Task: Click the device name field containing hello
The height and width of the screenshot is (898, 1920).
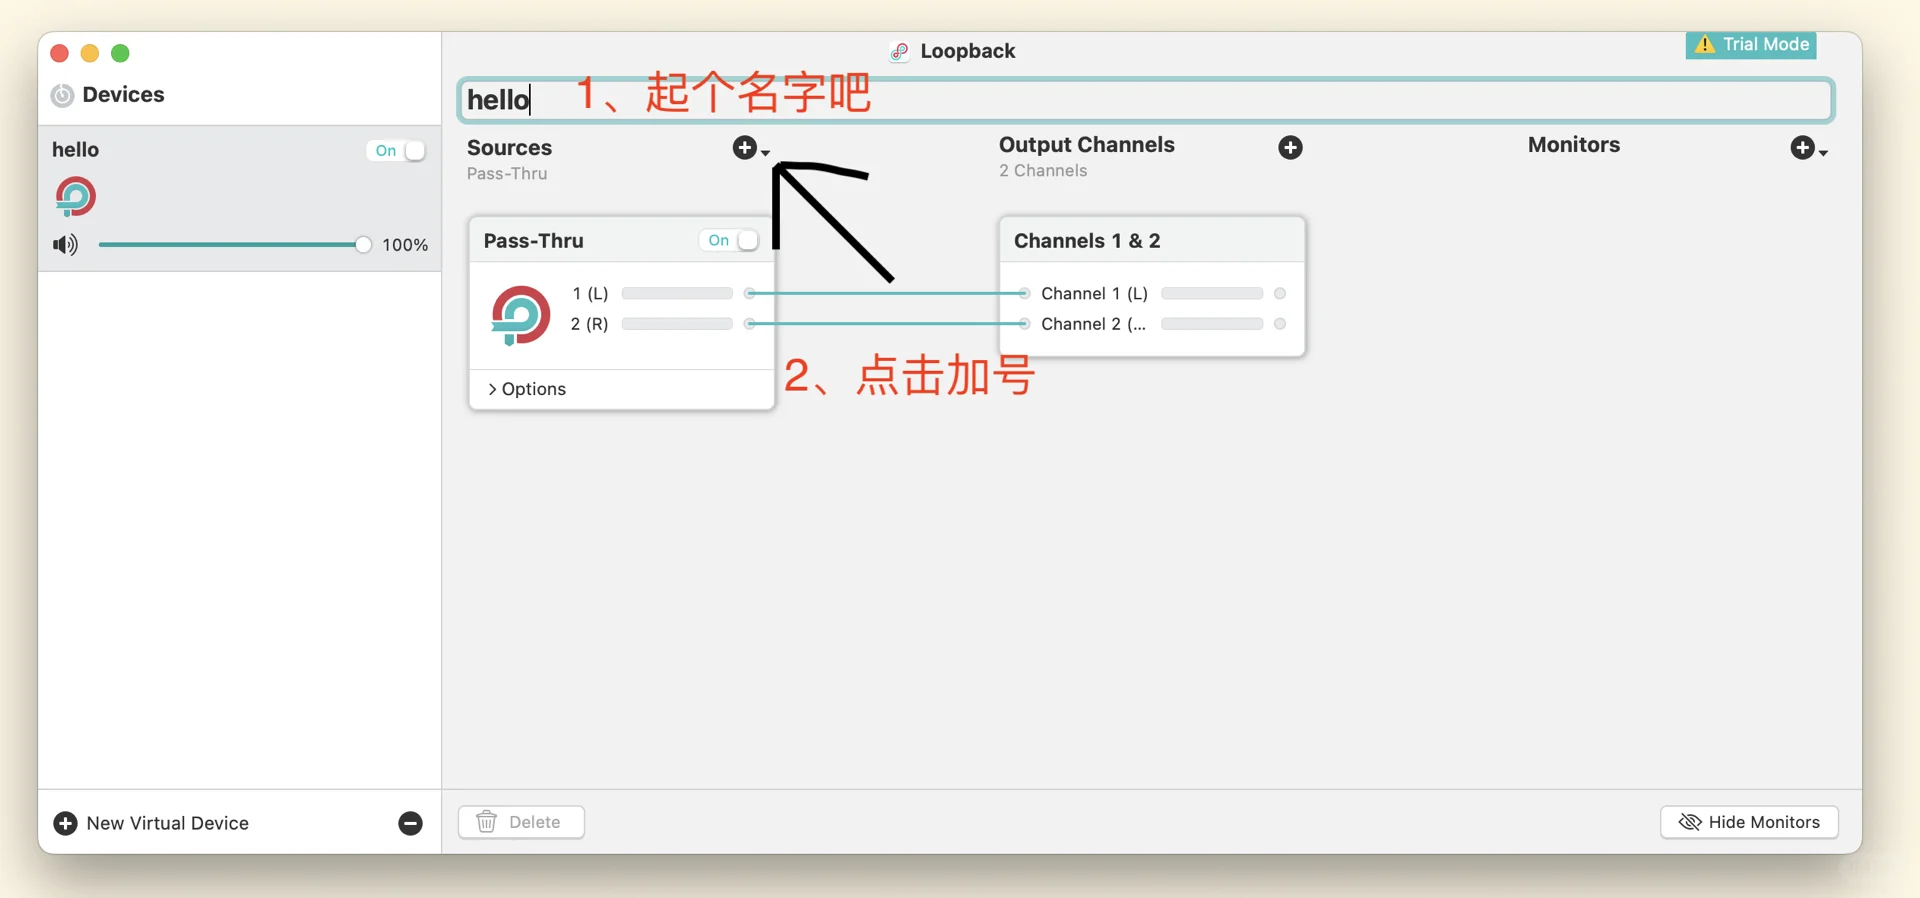Action: (1146, 100)
